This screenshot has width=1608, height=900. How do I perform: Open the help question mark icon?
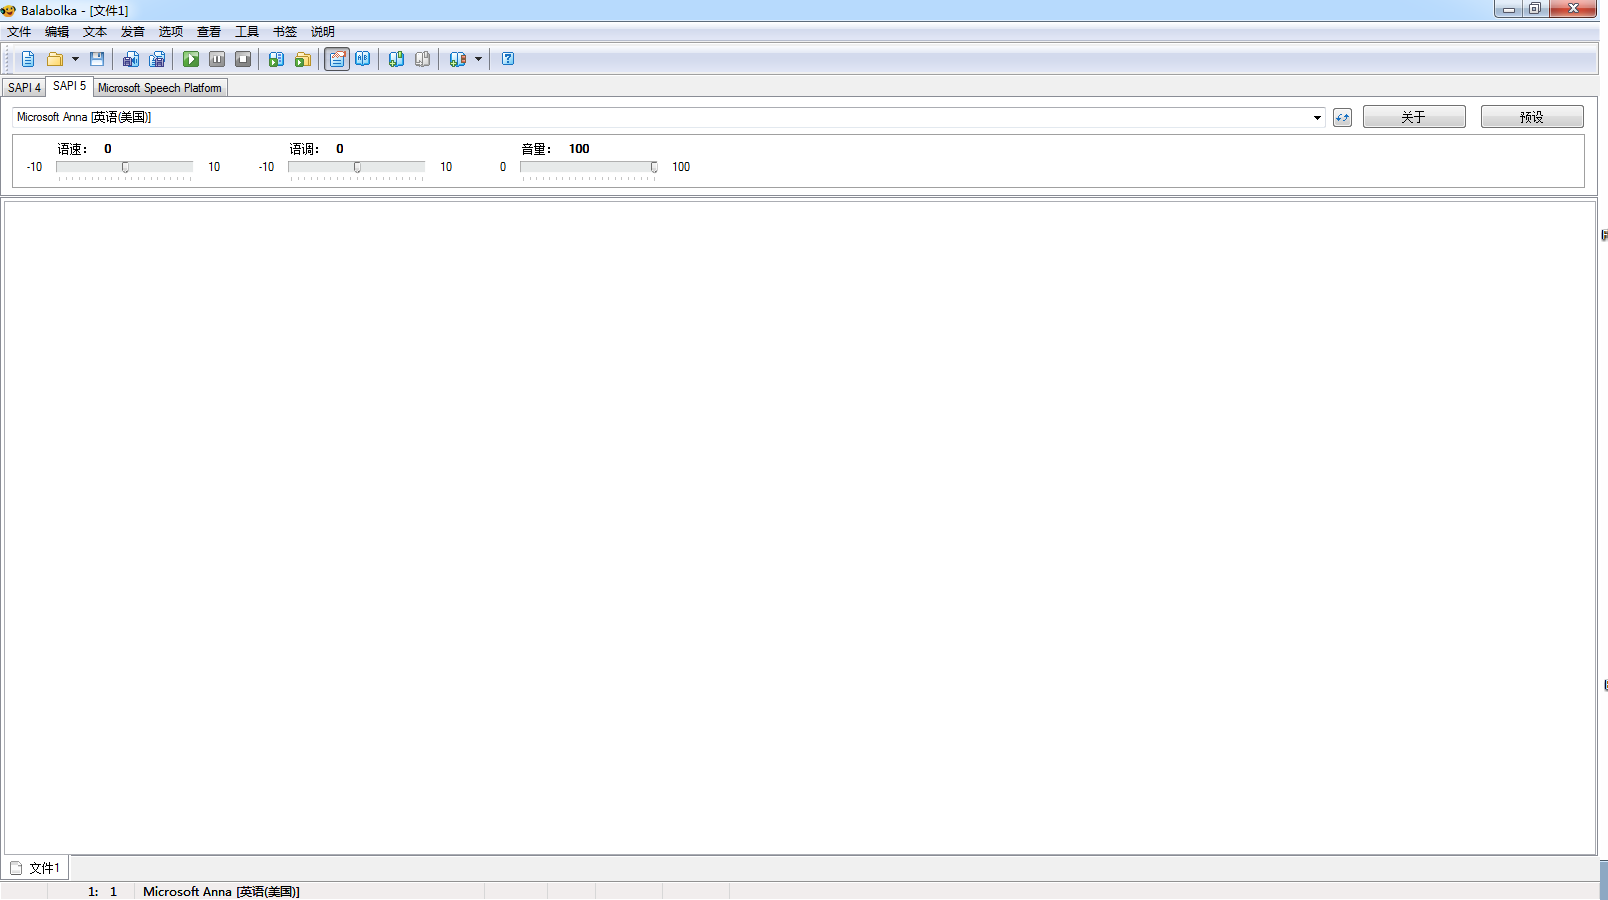click(x=508, y=59)
